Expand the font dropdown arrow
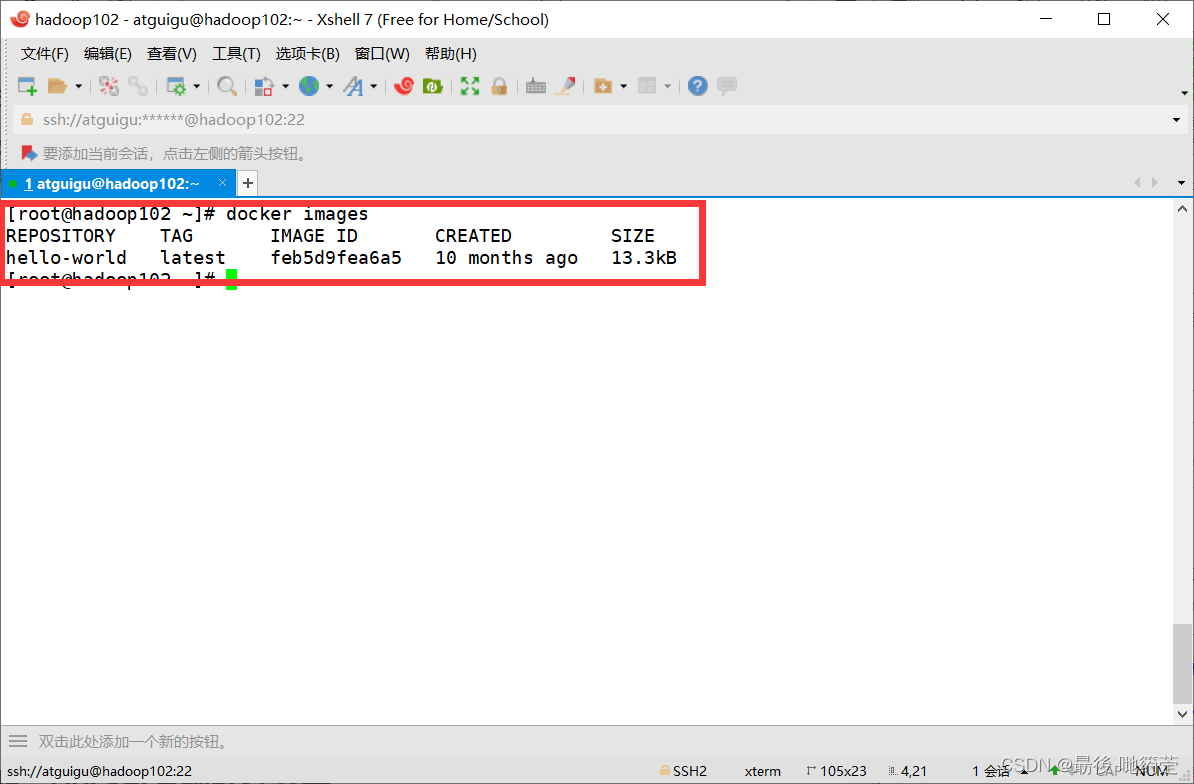1194x784 pixels. (374, 87)
